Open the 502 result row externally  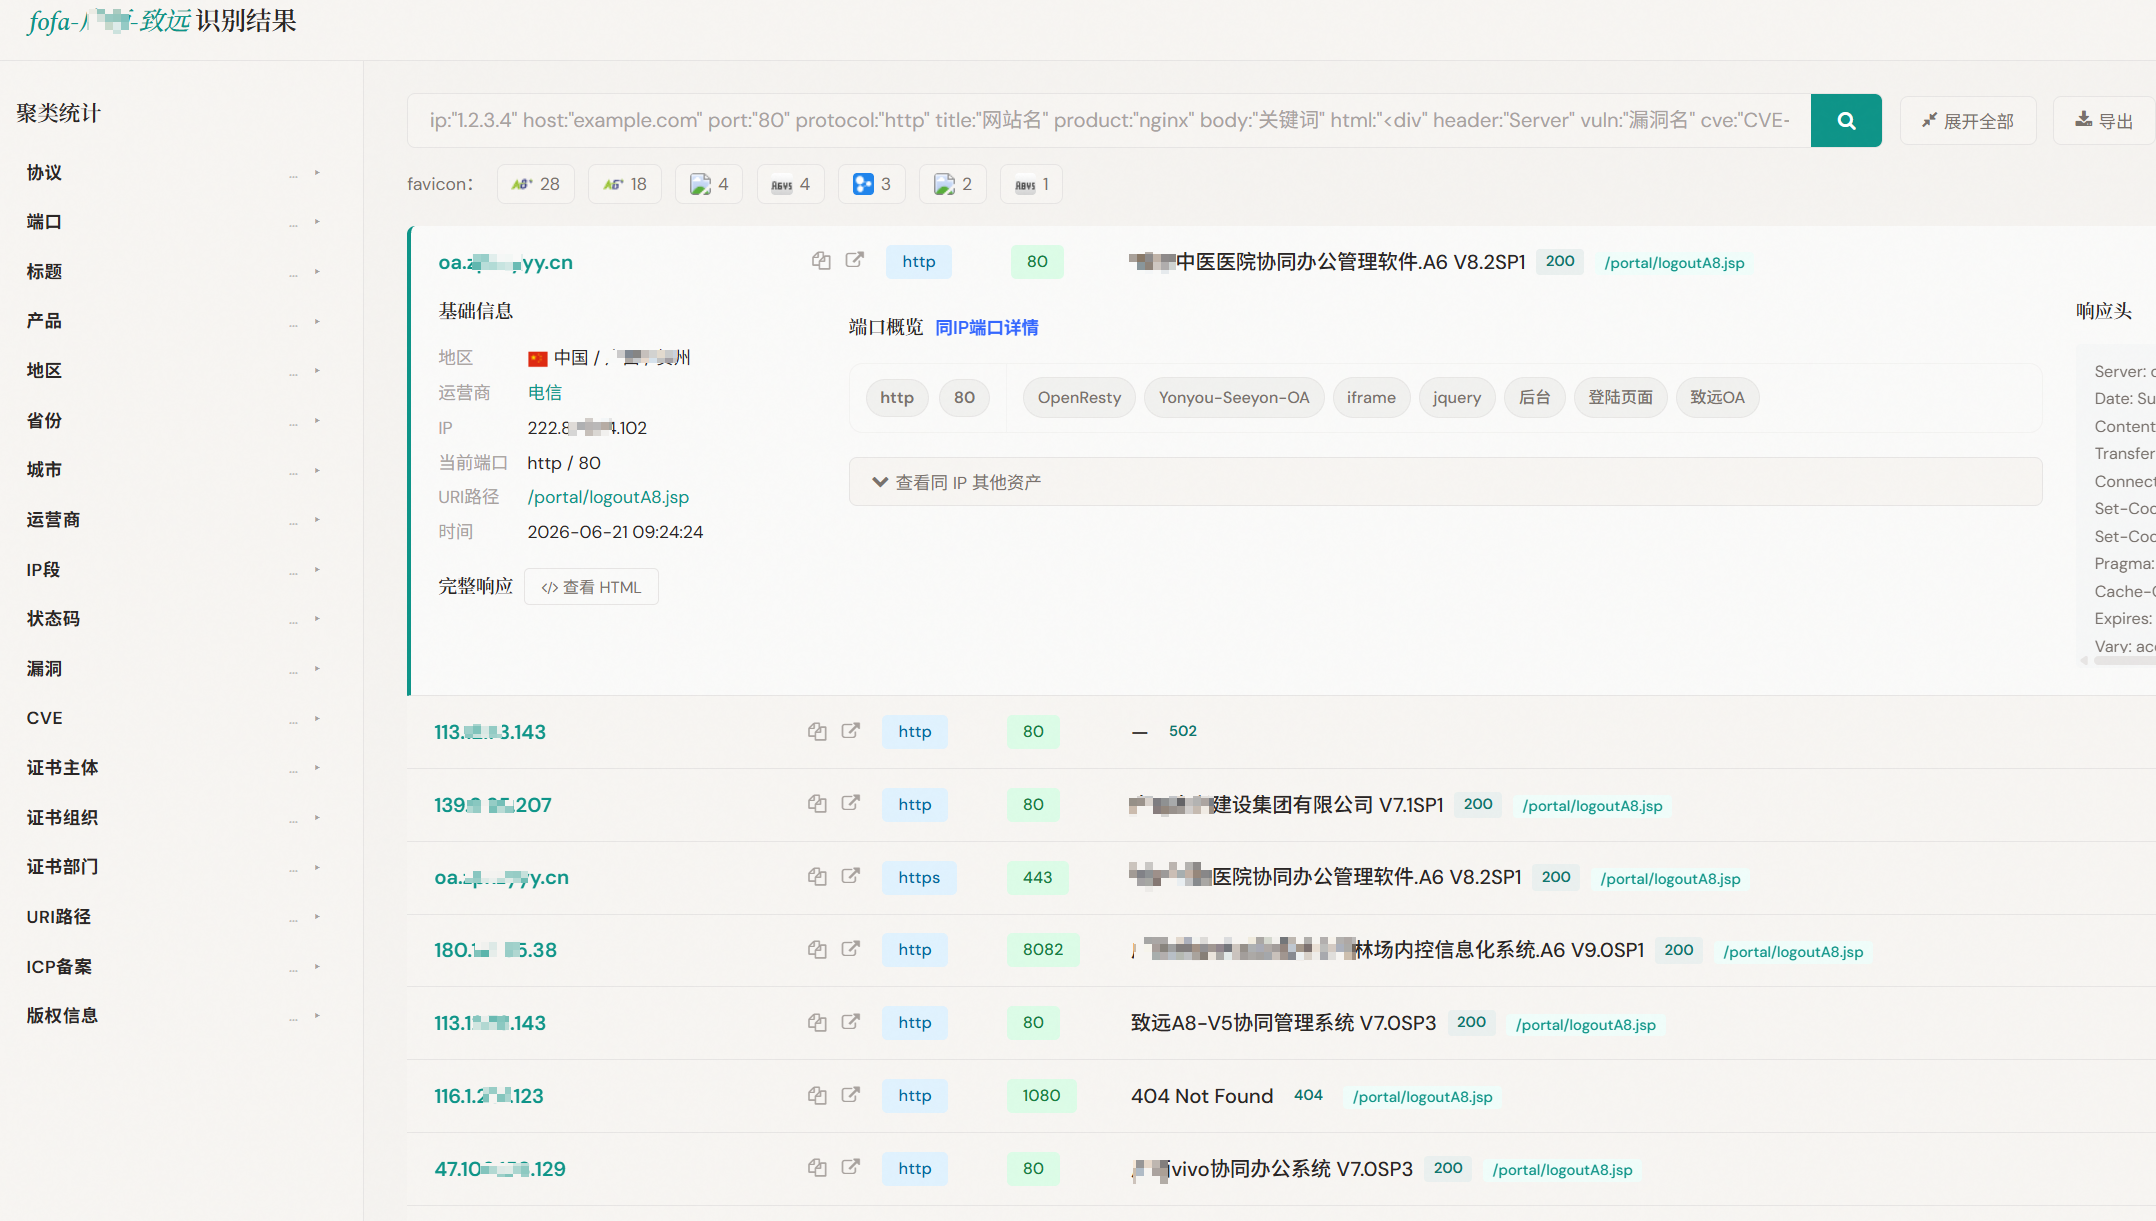850,731
